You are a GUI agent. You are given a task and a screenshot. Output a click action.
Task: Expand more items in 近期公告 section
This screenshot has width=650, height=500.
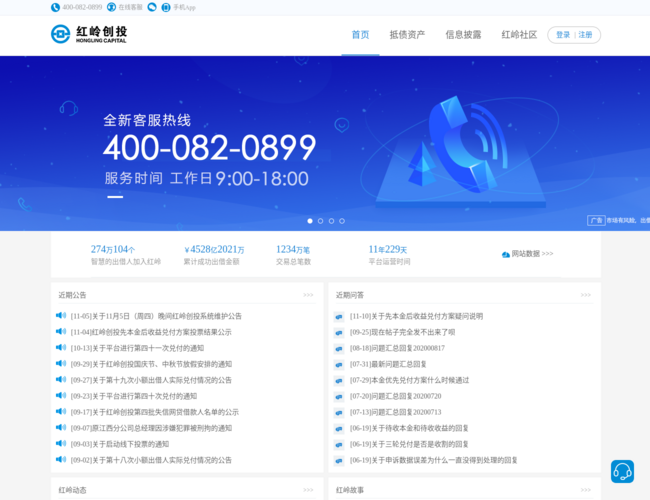pyautogui.click(x=308, y=295)
